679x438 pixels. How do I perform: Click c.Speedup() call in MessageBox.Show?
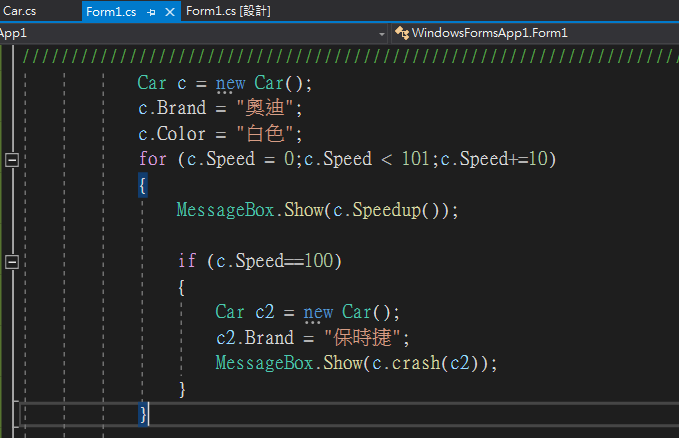[x=391, y=210]
